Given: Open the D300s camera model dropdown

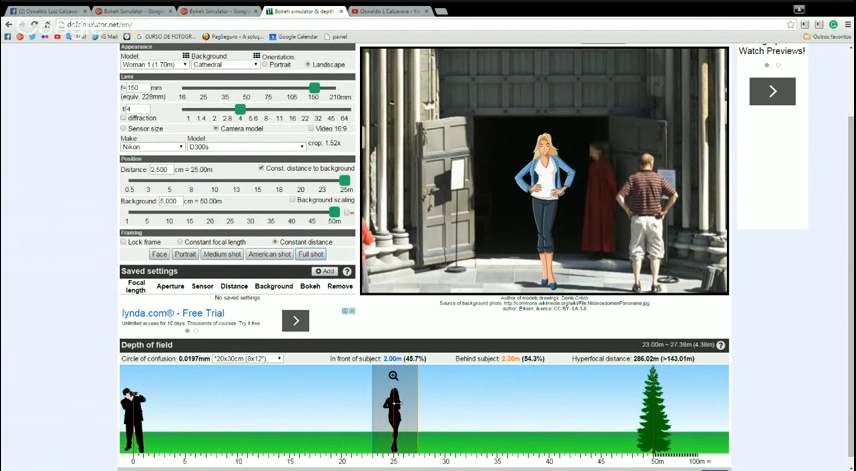Looking at the screenshot, I should pos(246,147).
